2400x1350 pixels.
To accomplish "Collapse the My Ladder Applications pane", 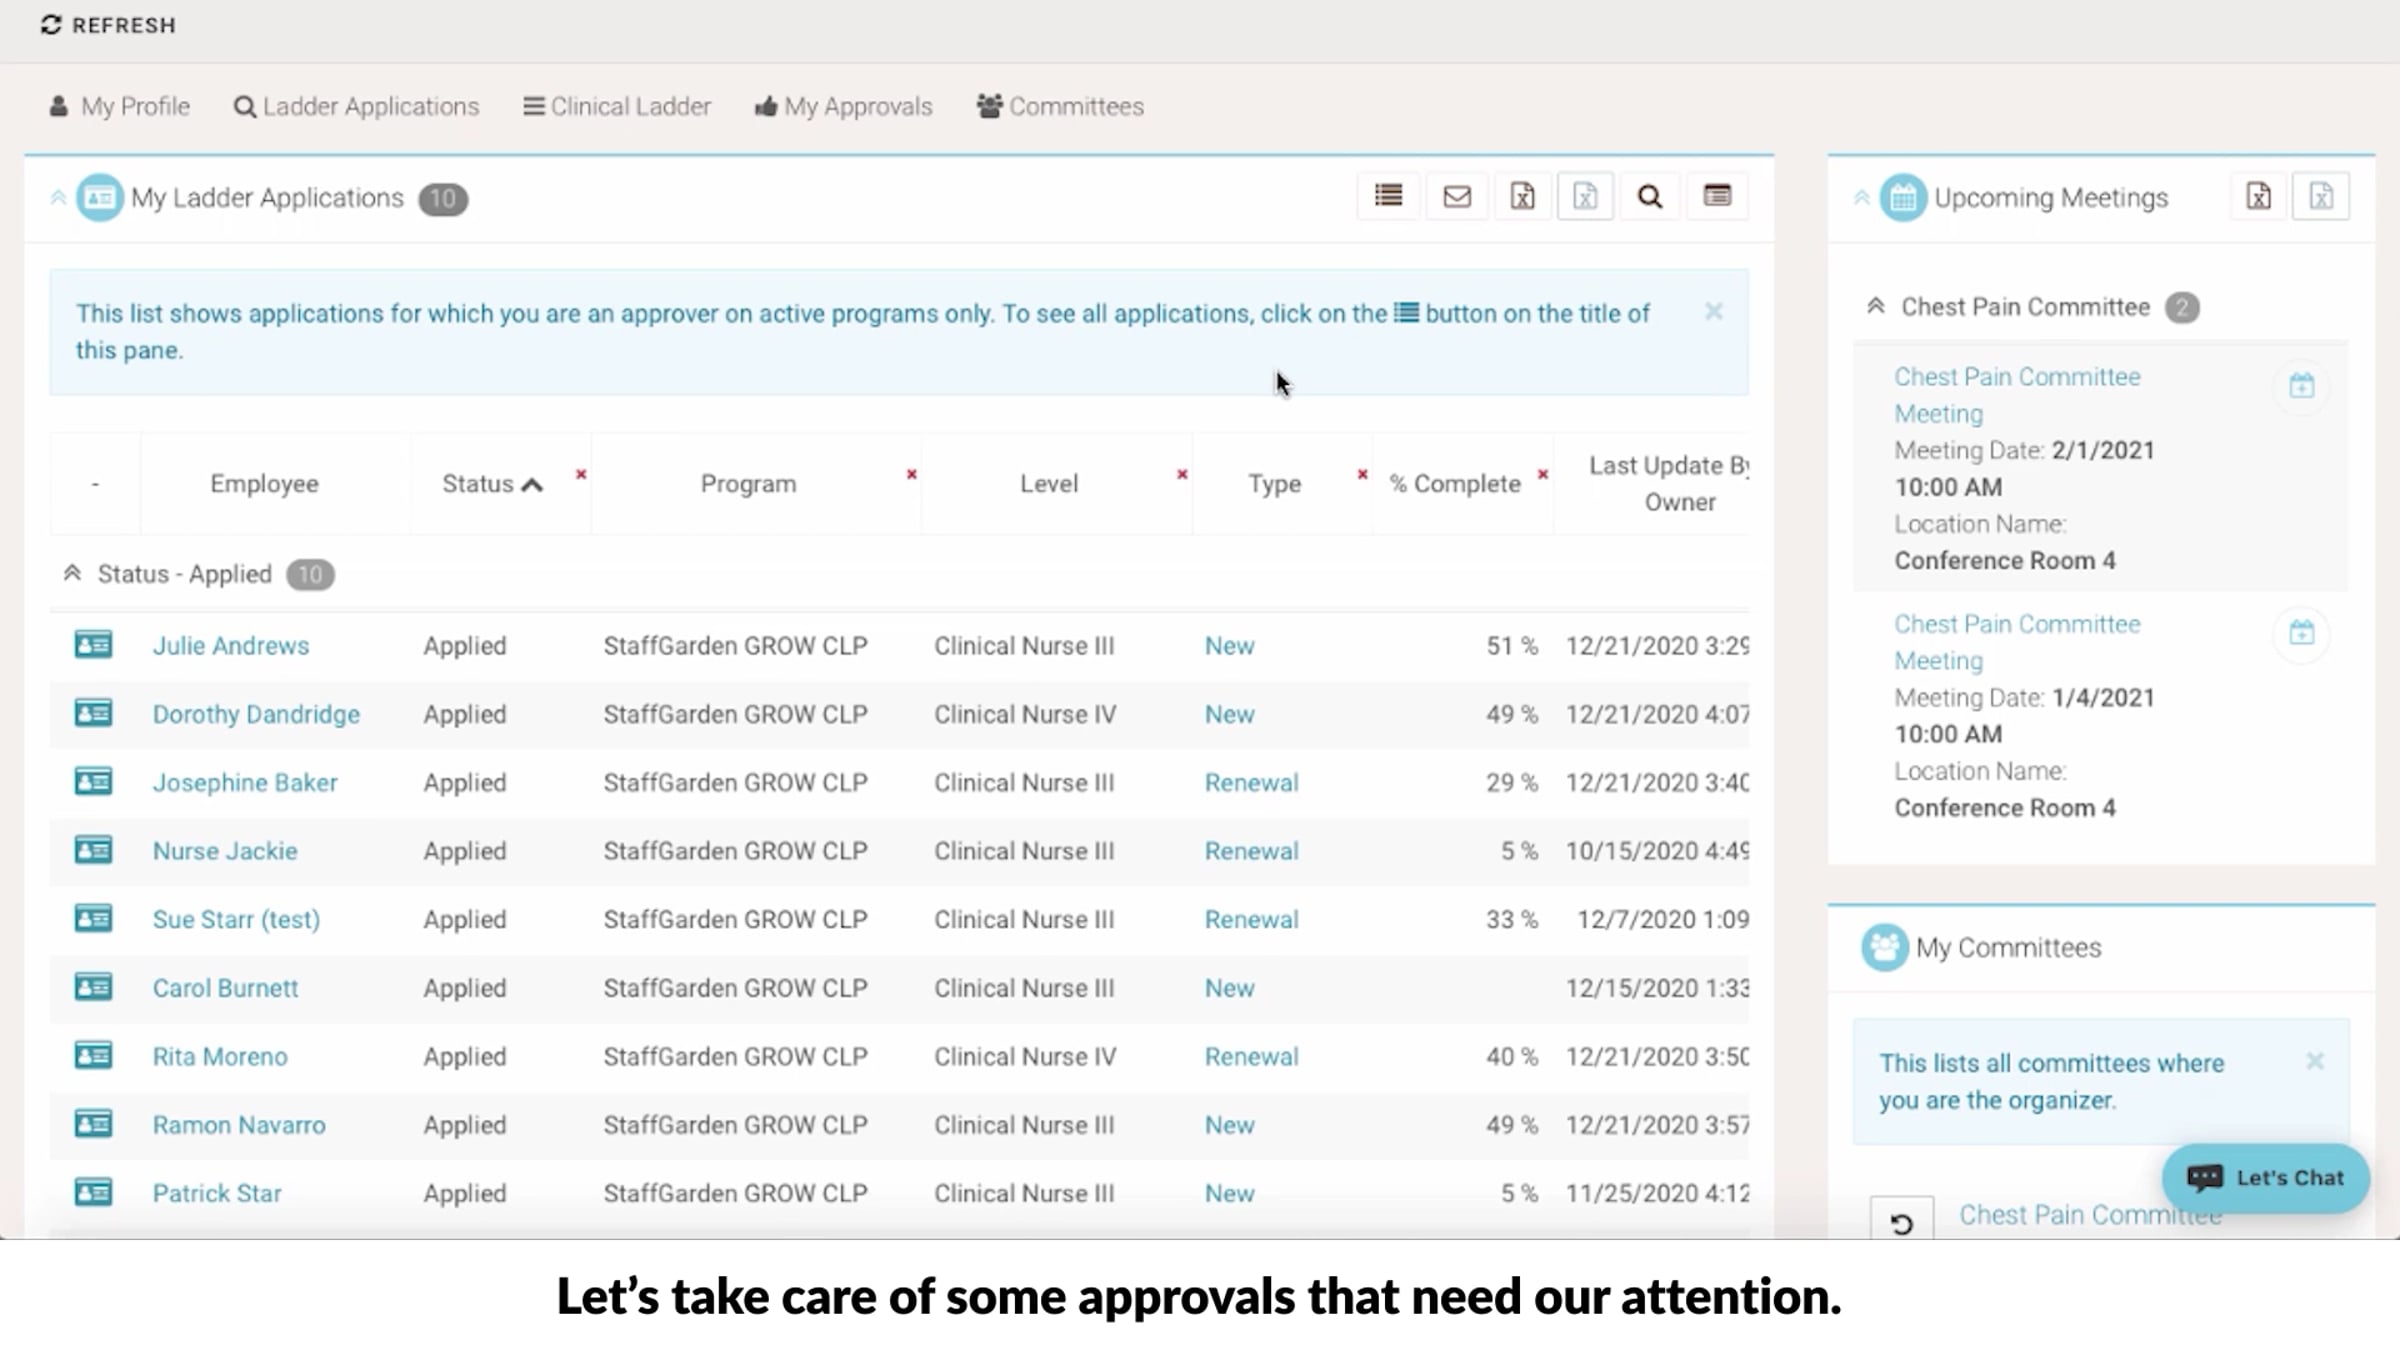I will (58, 198).
